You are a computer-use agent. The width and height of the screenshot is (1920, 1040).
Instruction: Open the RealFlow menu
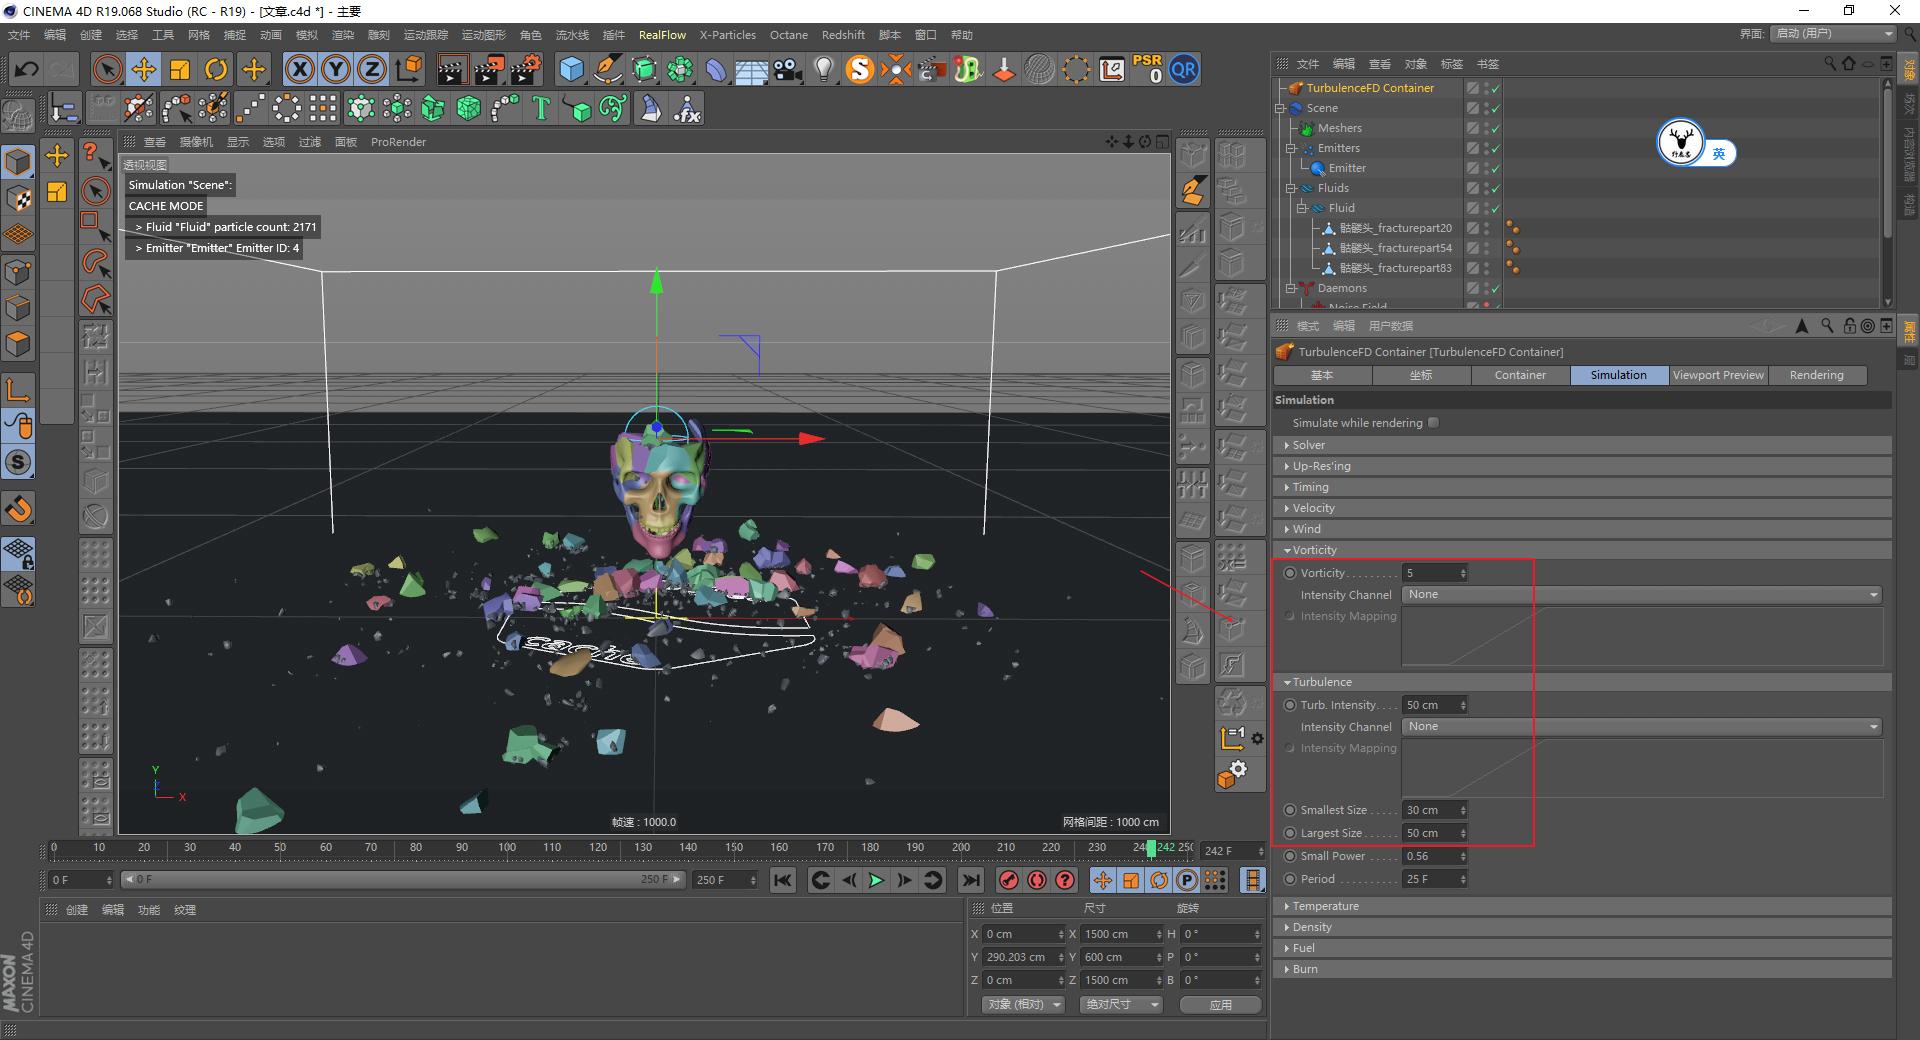662,34
